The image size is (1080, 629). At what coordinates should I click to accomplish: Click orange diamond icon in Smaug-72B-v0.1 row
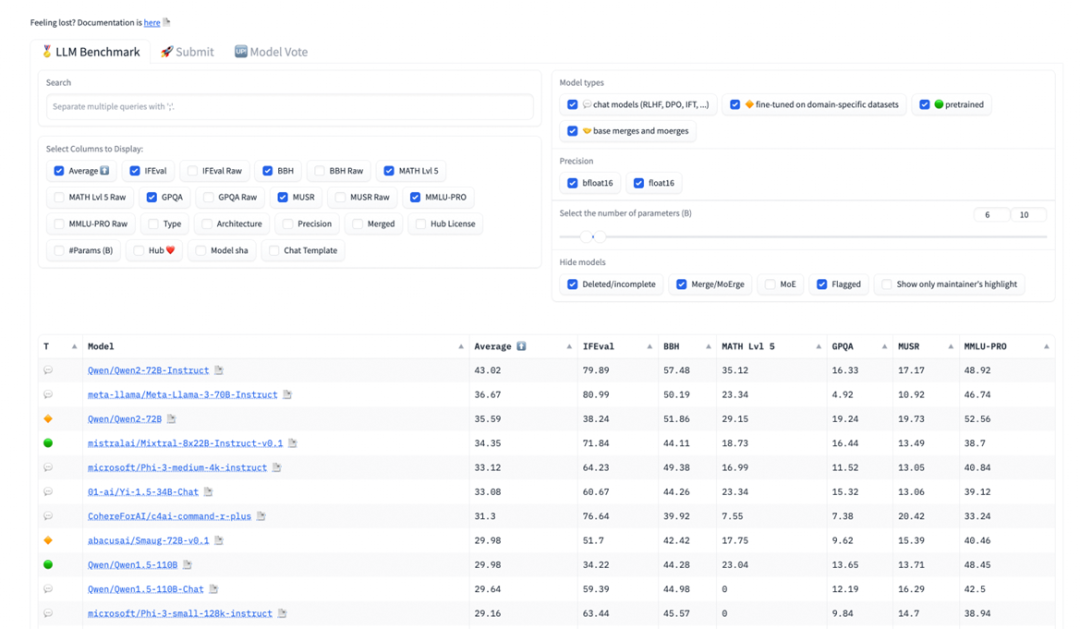click(x=48, y=540)
